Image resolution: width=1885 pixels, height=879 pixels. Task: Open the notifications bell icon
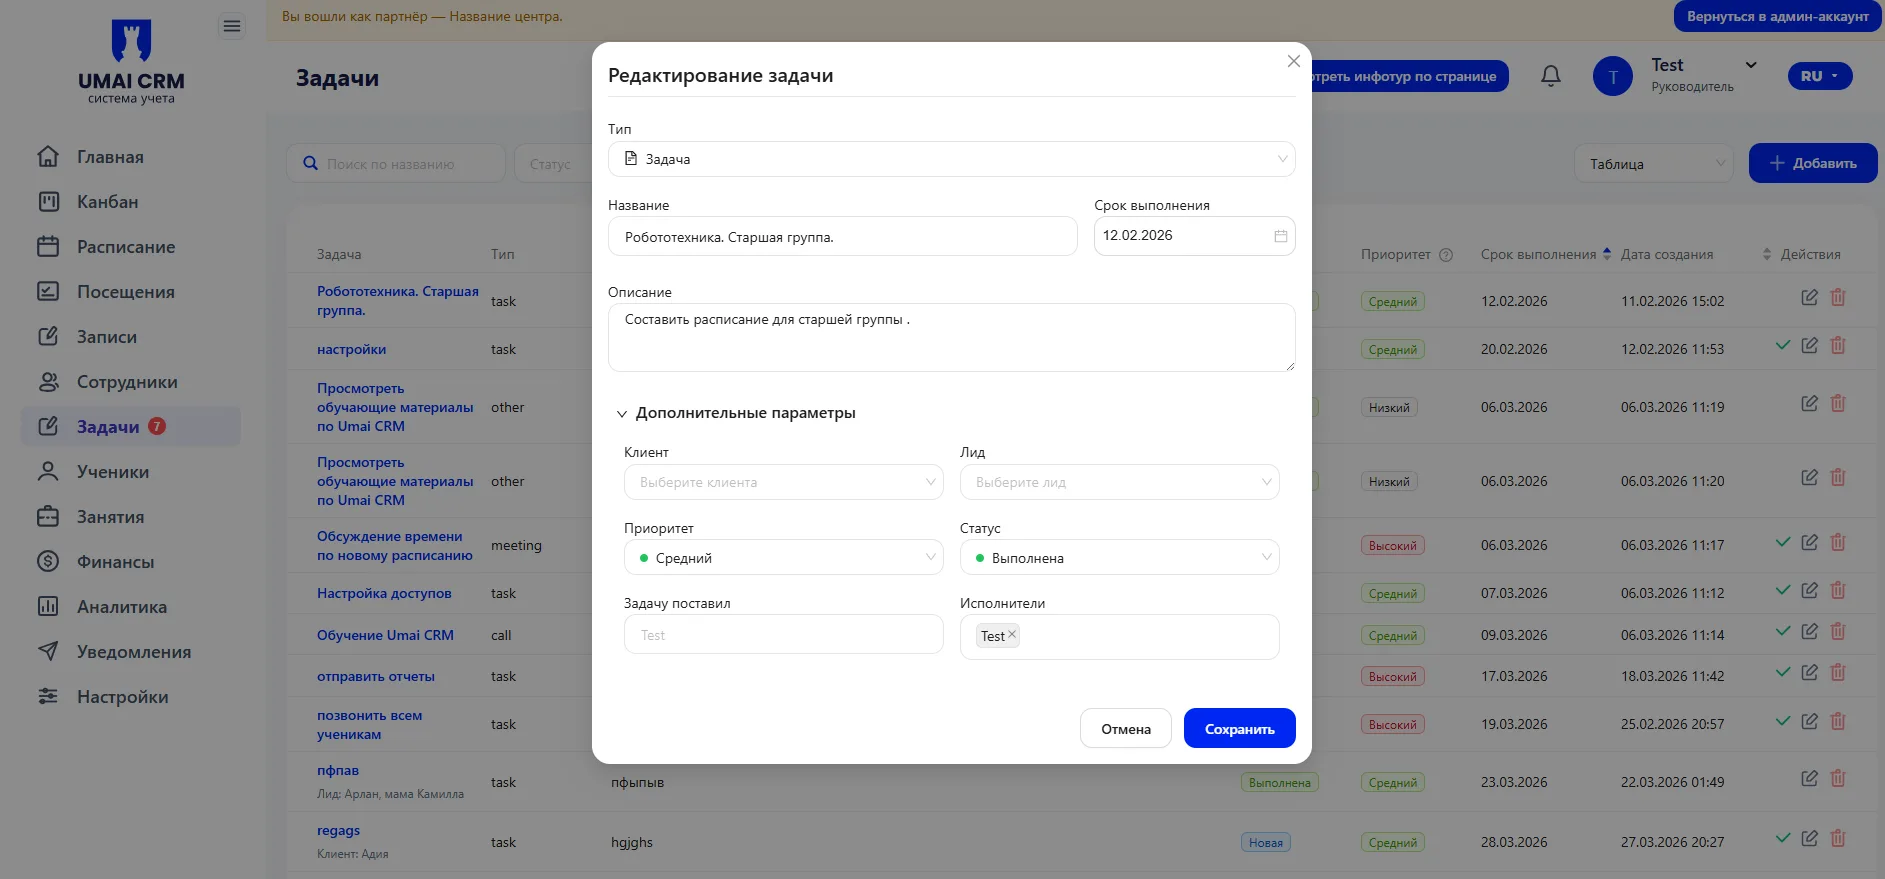point(1551,76)
